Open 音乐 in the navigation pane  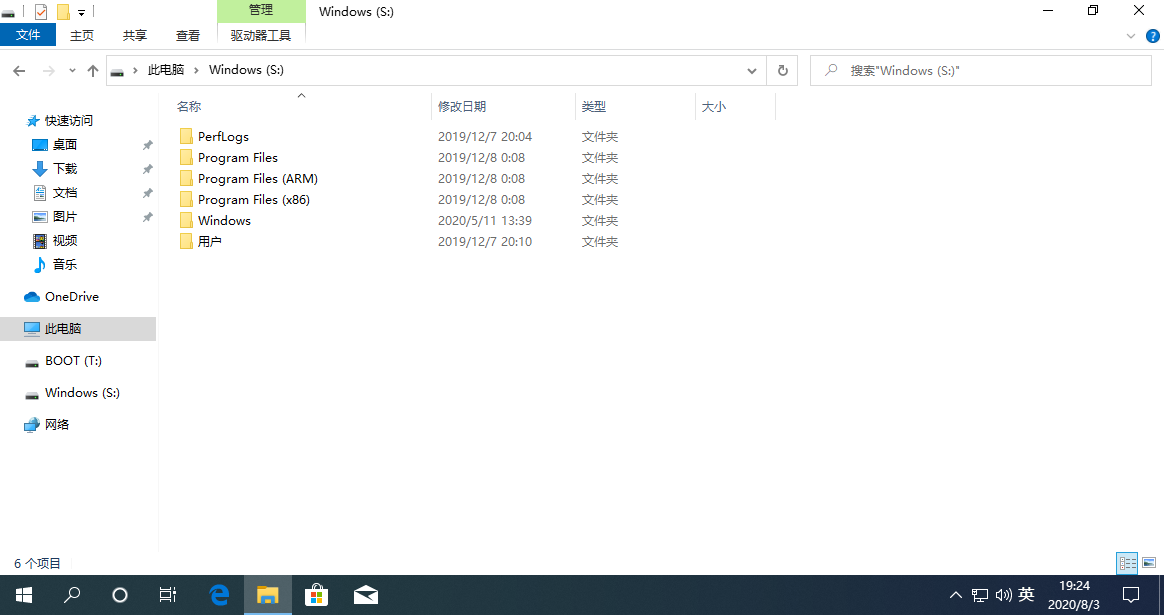65,264
